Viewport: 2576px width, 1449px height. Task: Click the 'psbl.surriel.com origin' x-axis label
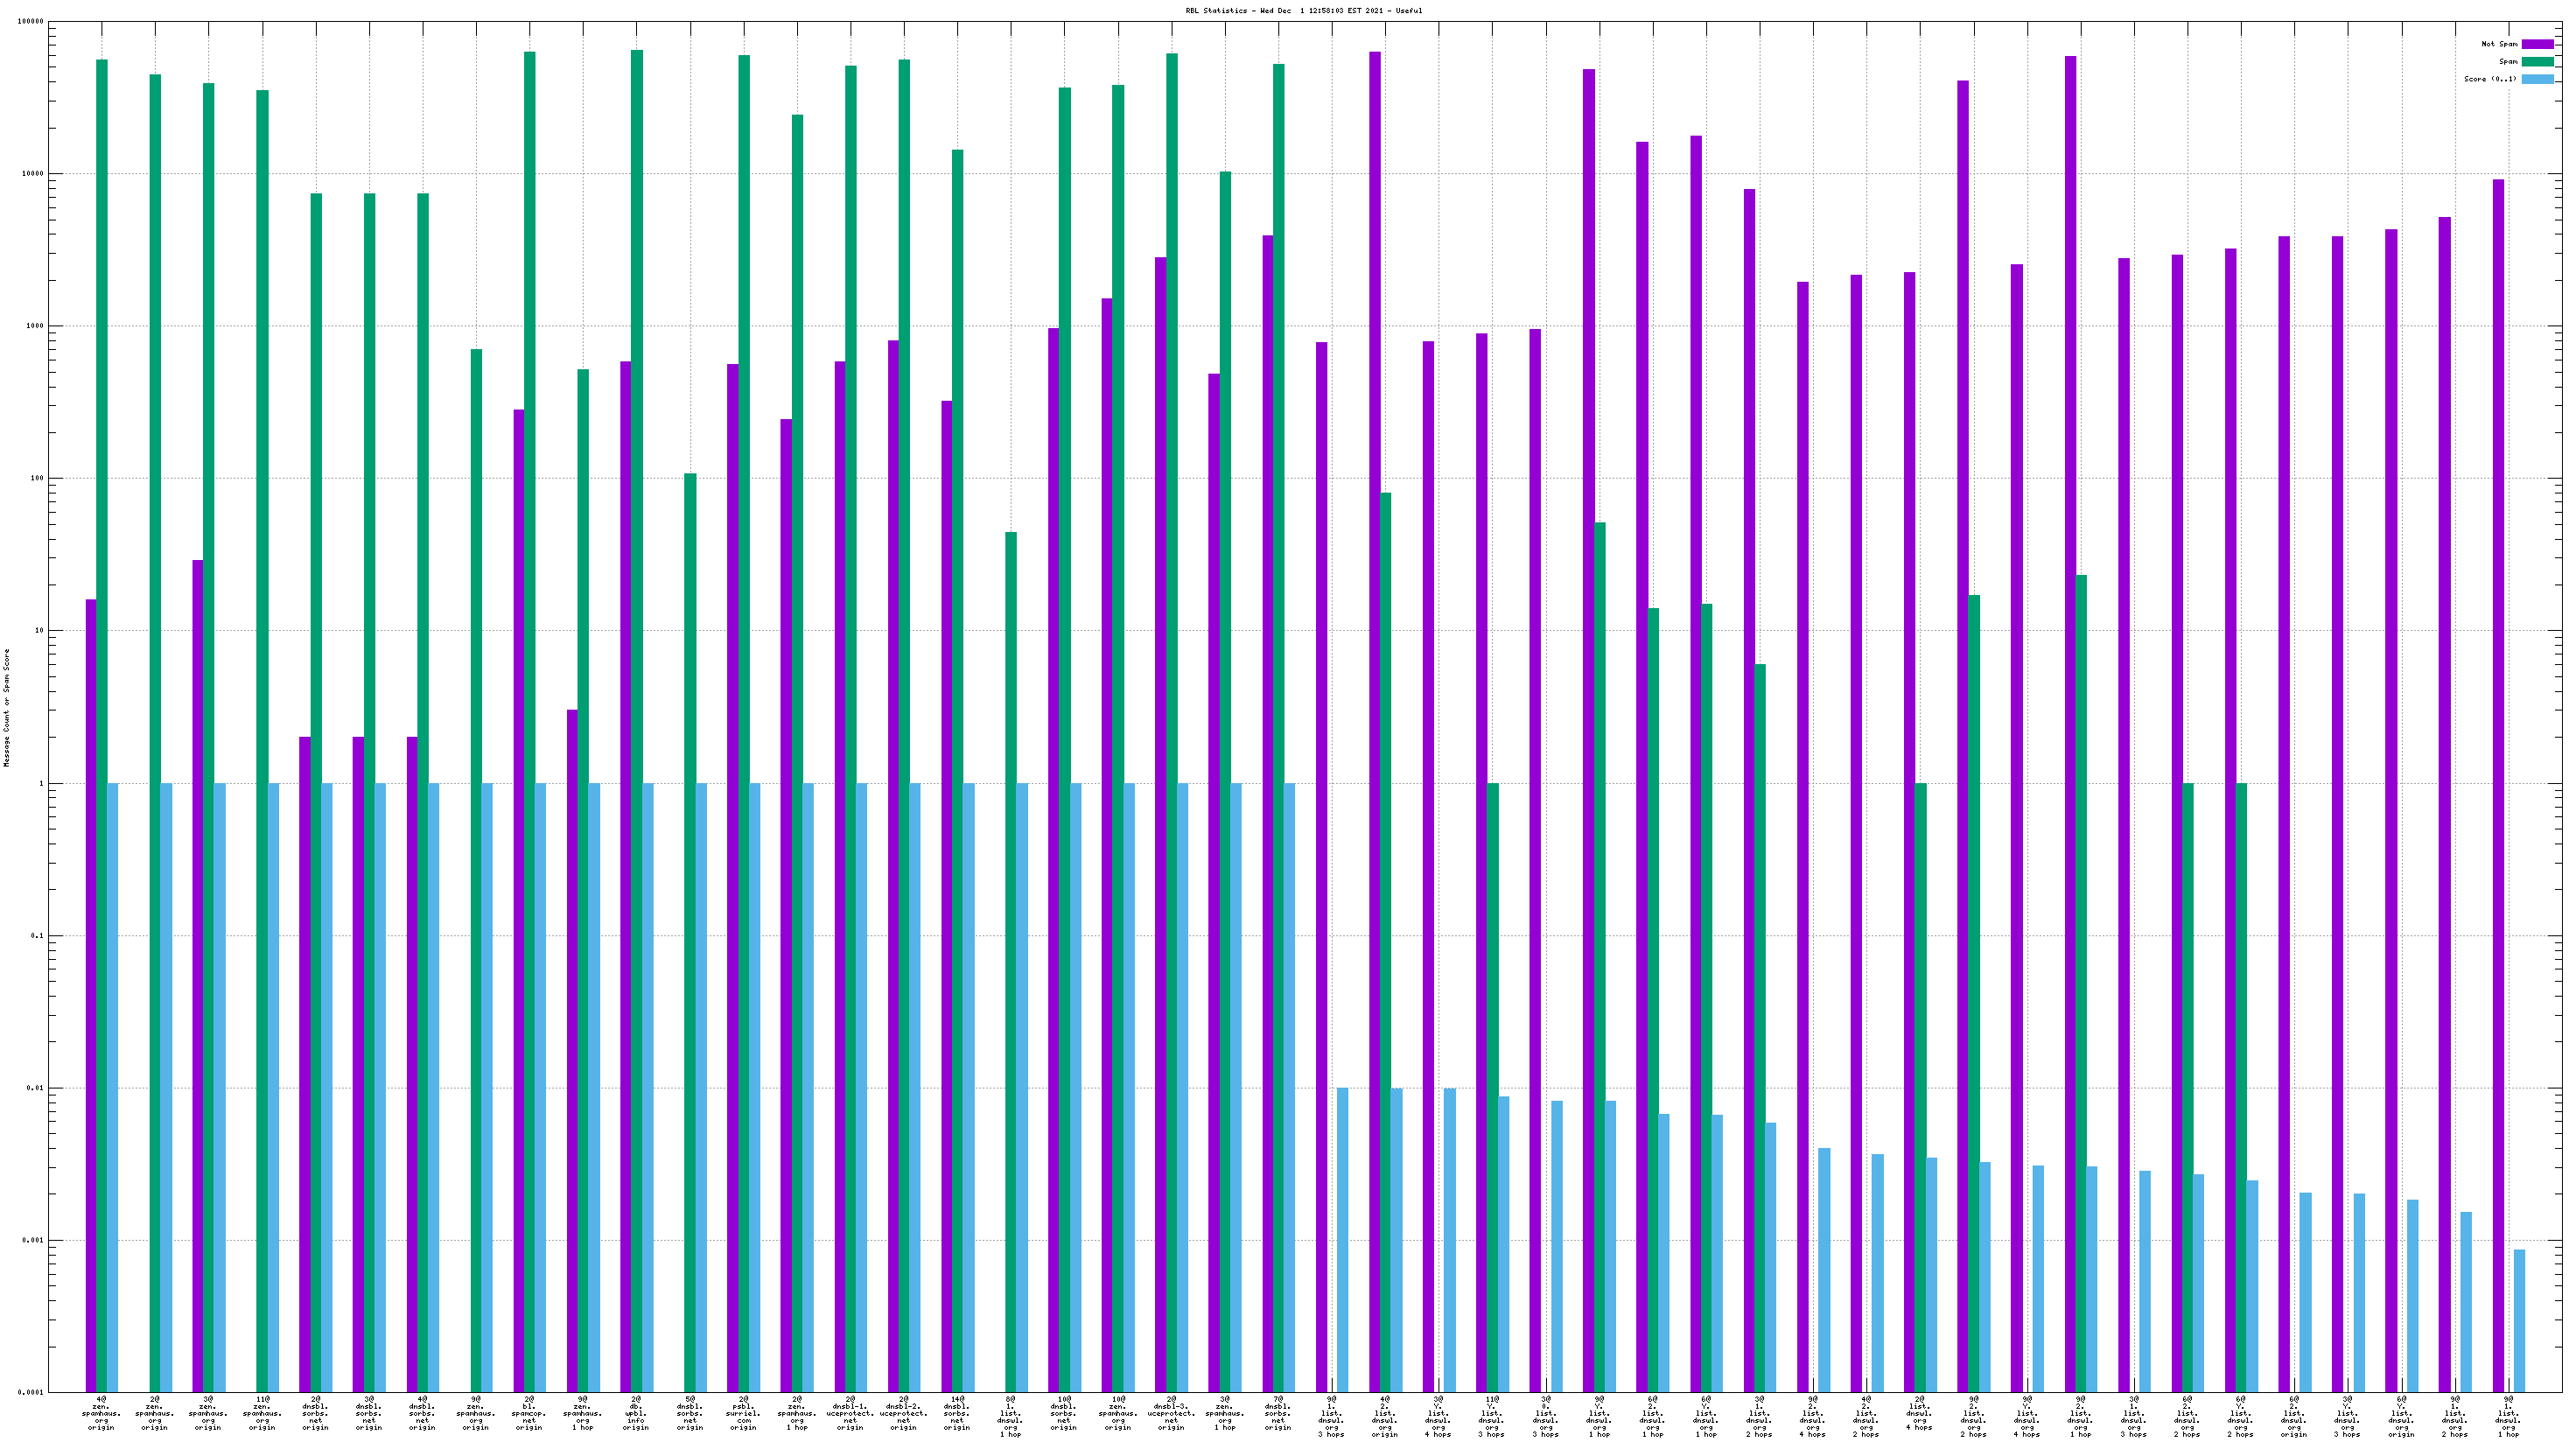point(743,1413)
